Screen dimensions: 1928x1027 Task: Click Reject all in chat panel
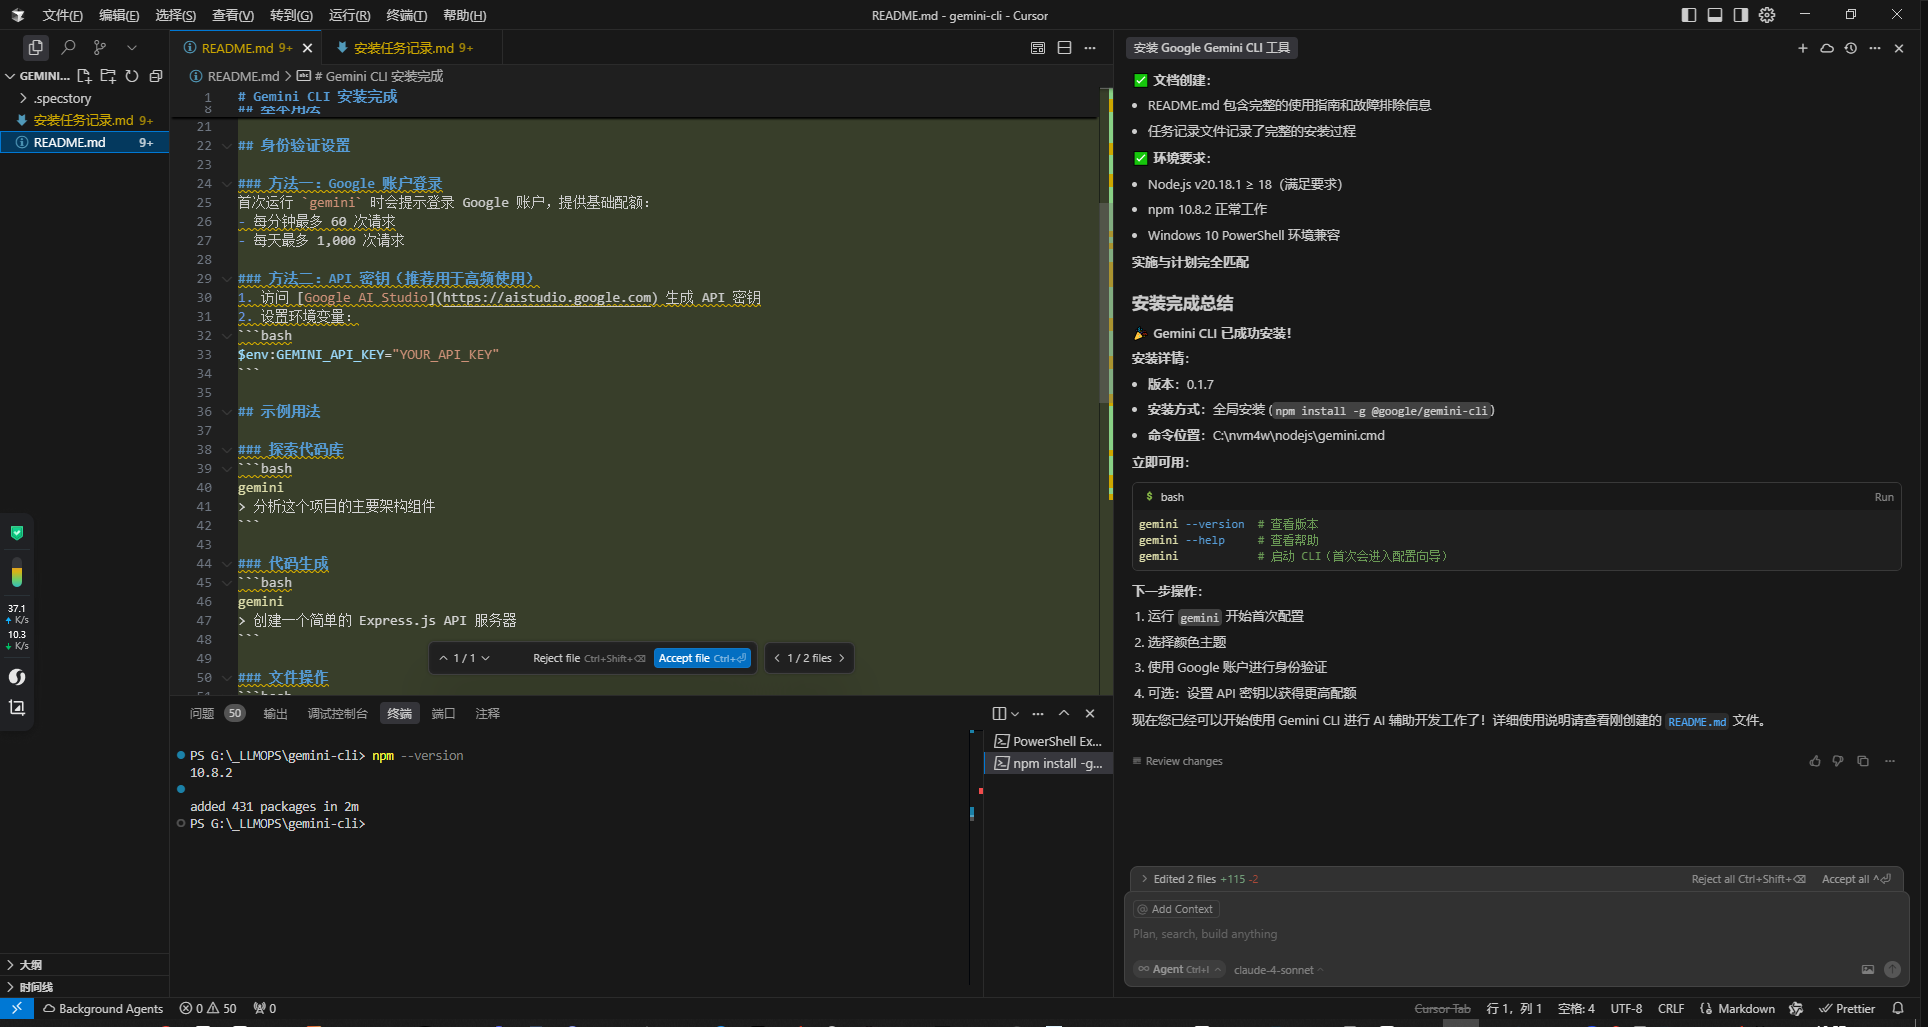tap(1748, 879)
